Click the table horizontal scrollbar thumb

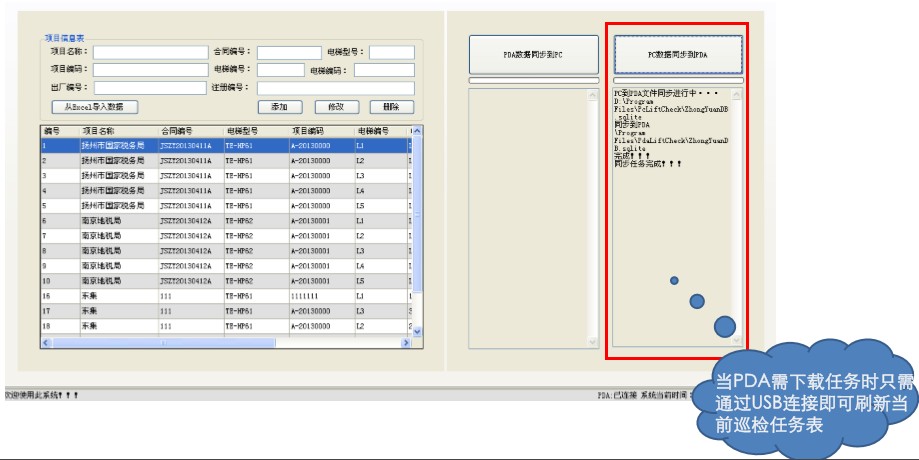tap(164, 342)
